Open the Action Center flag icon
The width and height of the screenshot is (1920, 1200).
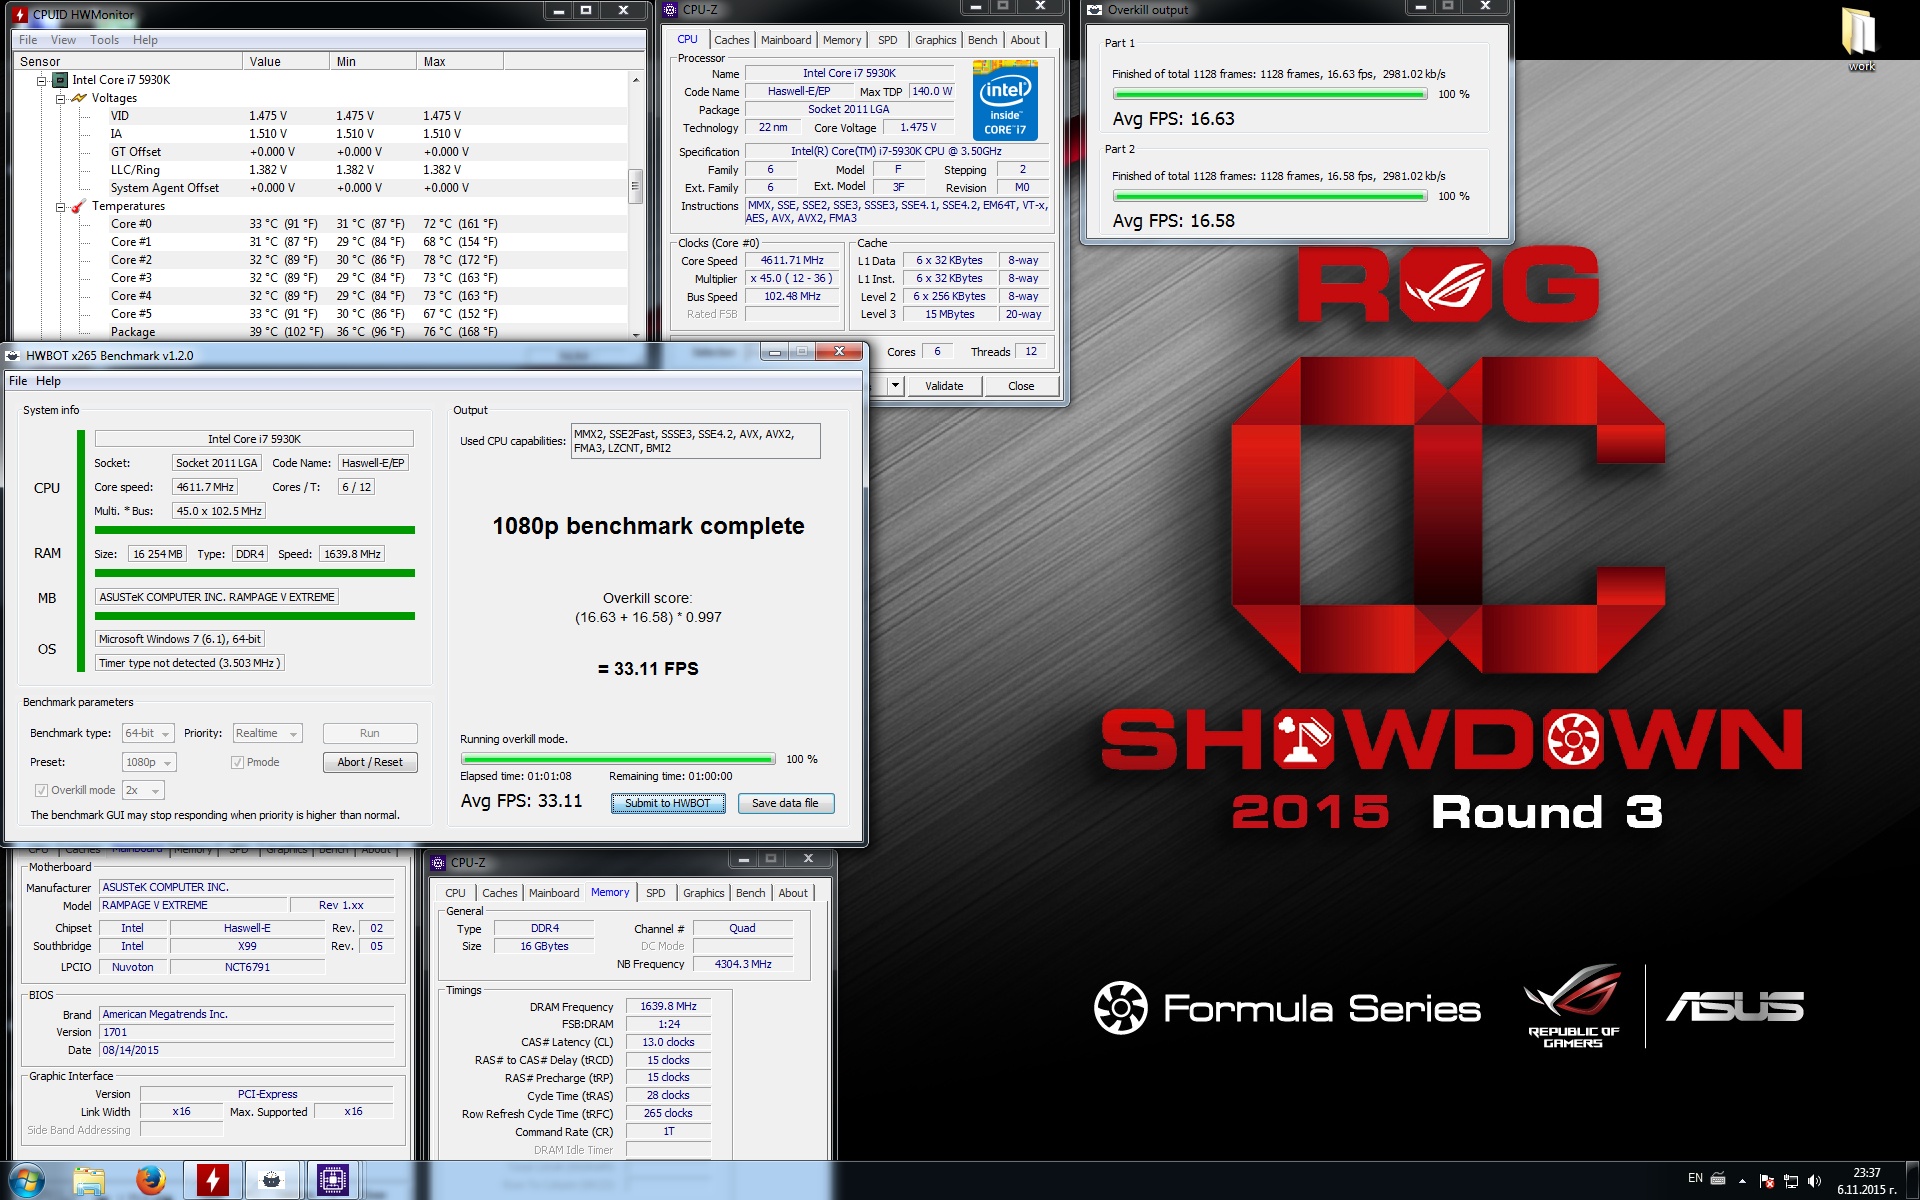coord(1766,1181)
